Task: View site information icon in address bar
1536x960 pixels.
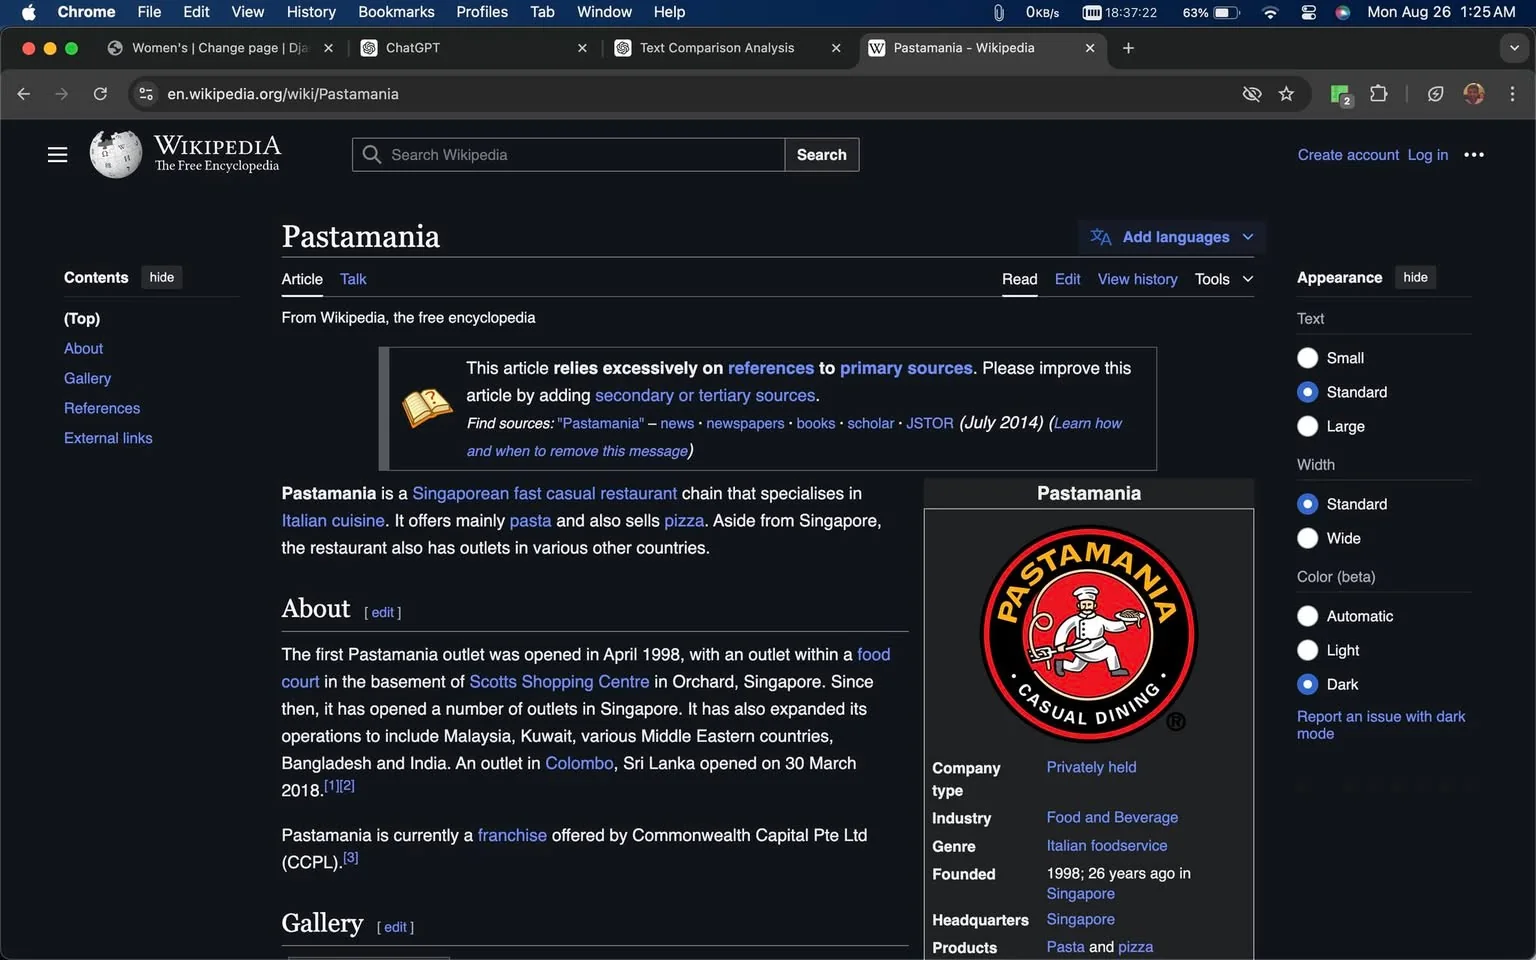Action: click(146, 93)
